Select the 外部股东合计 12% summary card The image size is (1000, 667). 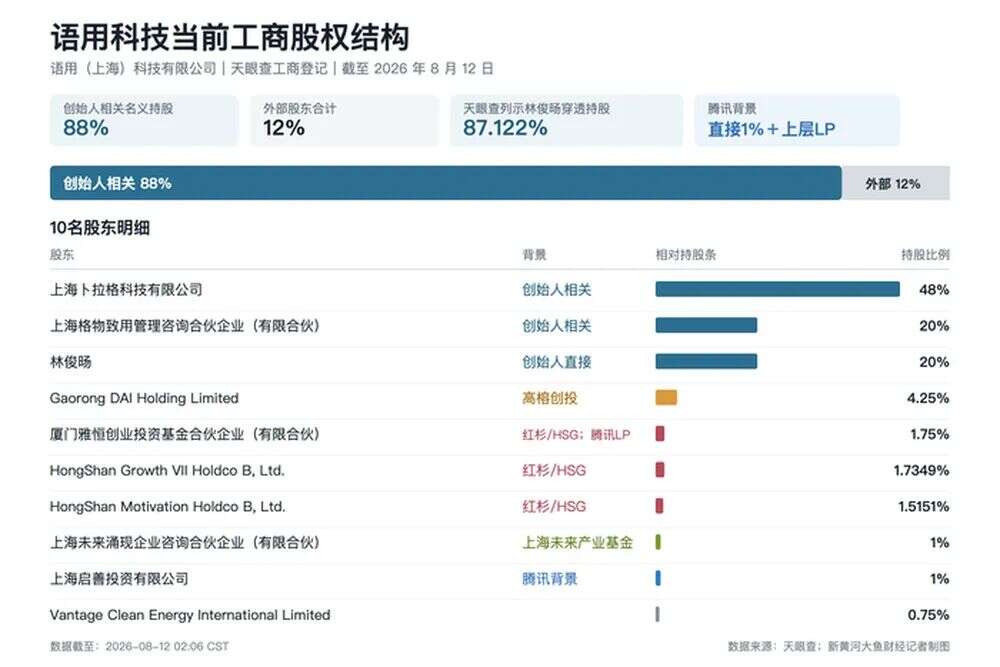coord(344,121)
